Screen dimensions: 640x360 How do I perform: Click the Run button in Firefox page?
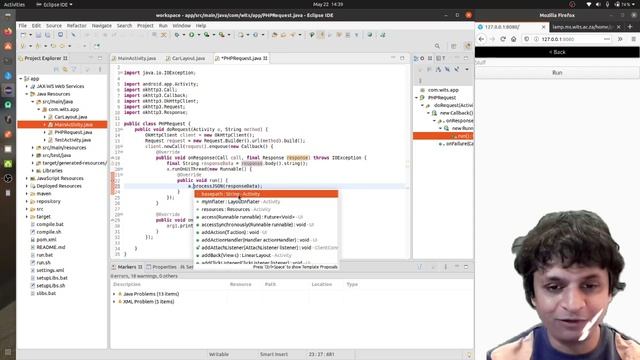[557, 72]
